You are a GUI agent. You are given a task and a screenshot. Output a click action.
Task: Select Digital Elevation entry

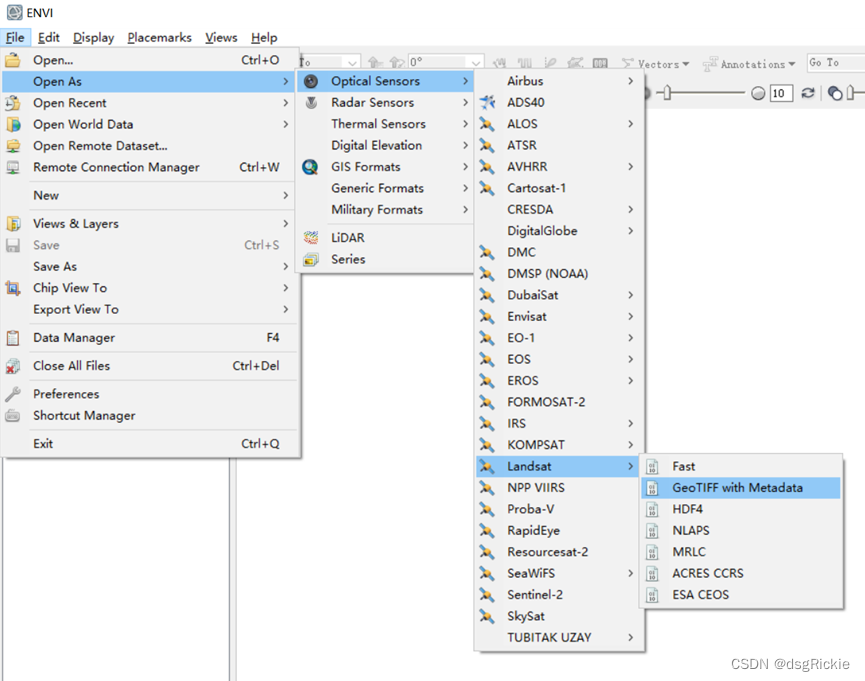[385, 145]
